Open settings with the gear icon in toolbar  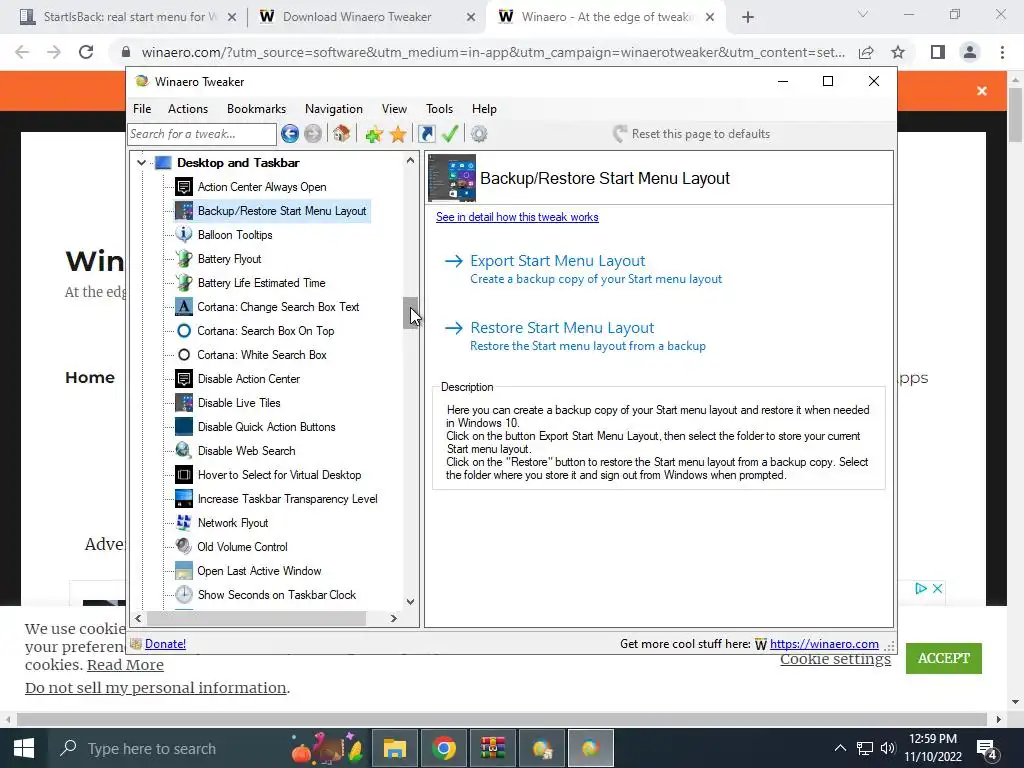[x=479, y=134]
